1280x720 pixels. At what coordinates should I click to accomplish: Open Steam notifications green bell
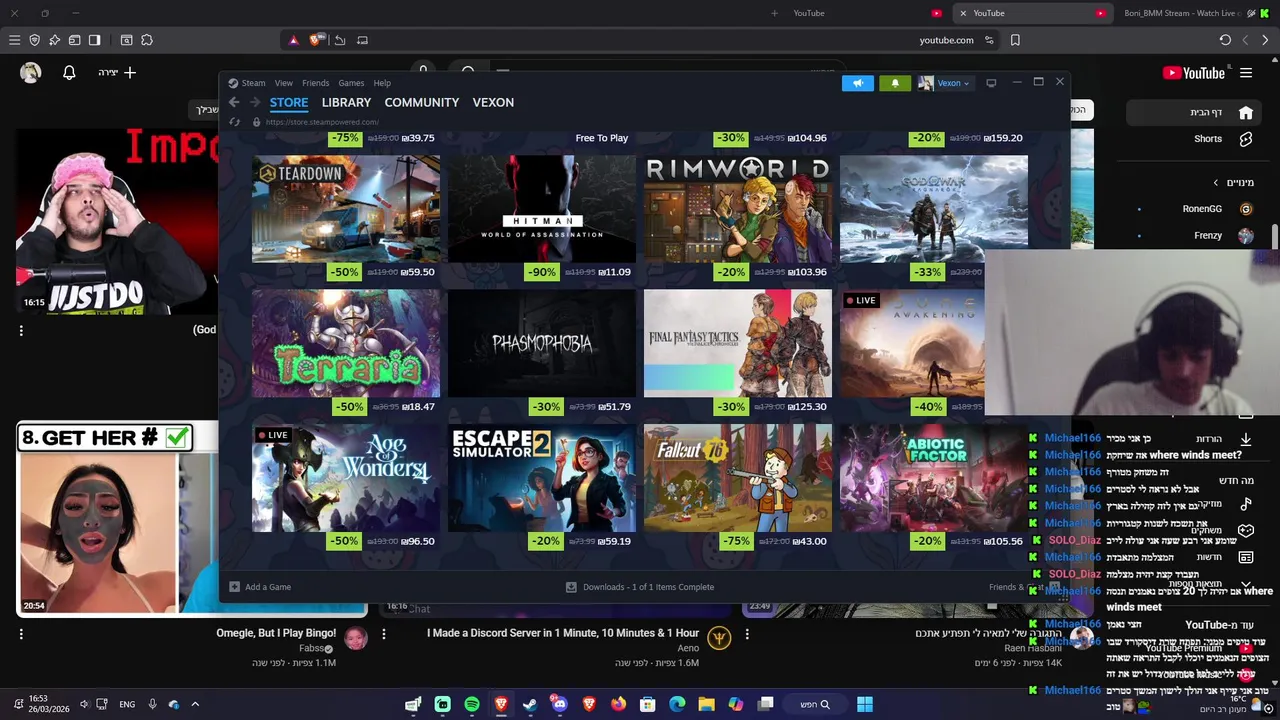(x=895, y=83)
